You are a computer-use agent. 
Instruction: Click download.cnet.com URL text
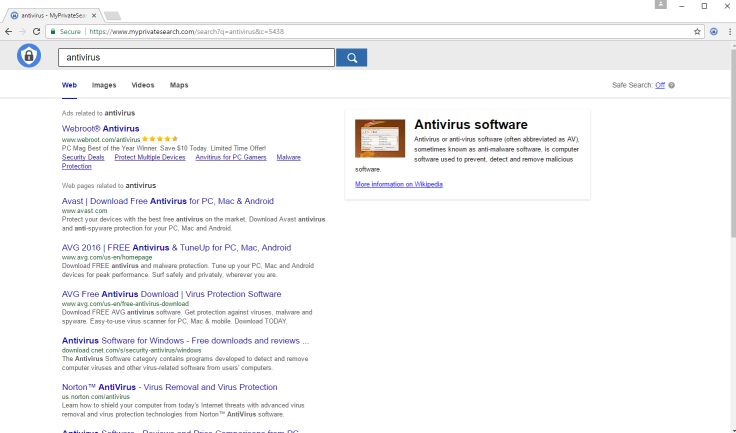(x=131, y=350)
